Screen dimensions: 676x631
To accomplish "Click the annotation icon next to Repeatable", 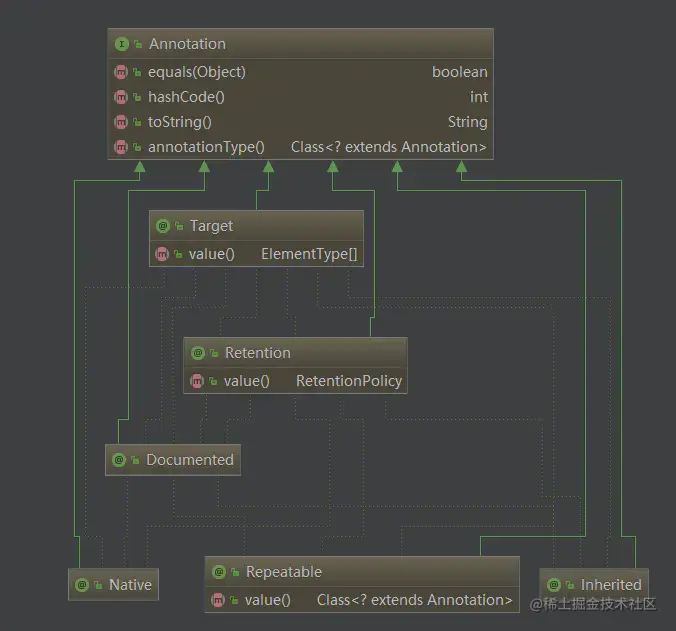I will click(x=219, y=572).
